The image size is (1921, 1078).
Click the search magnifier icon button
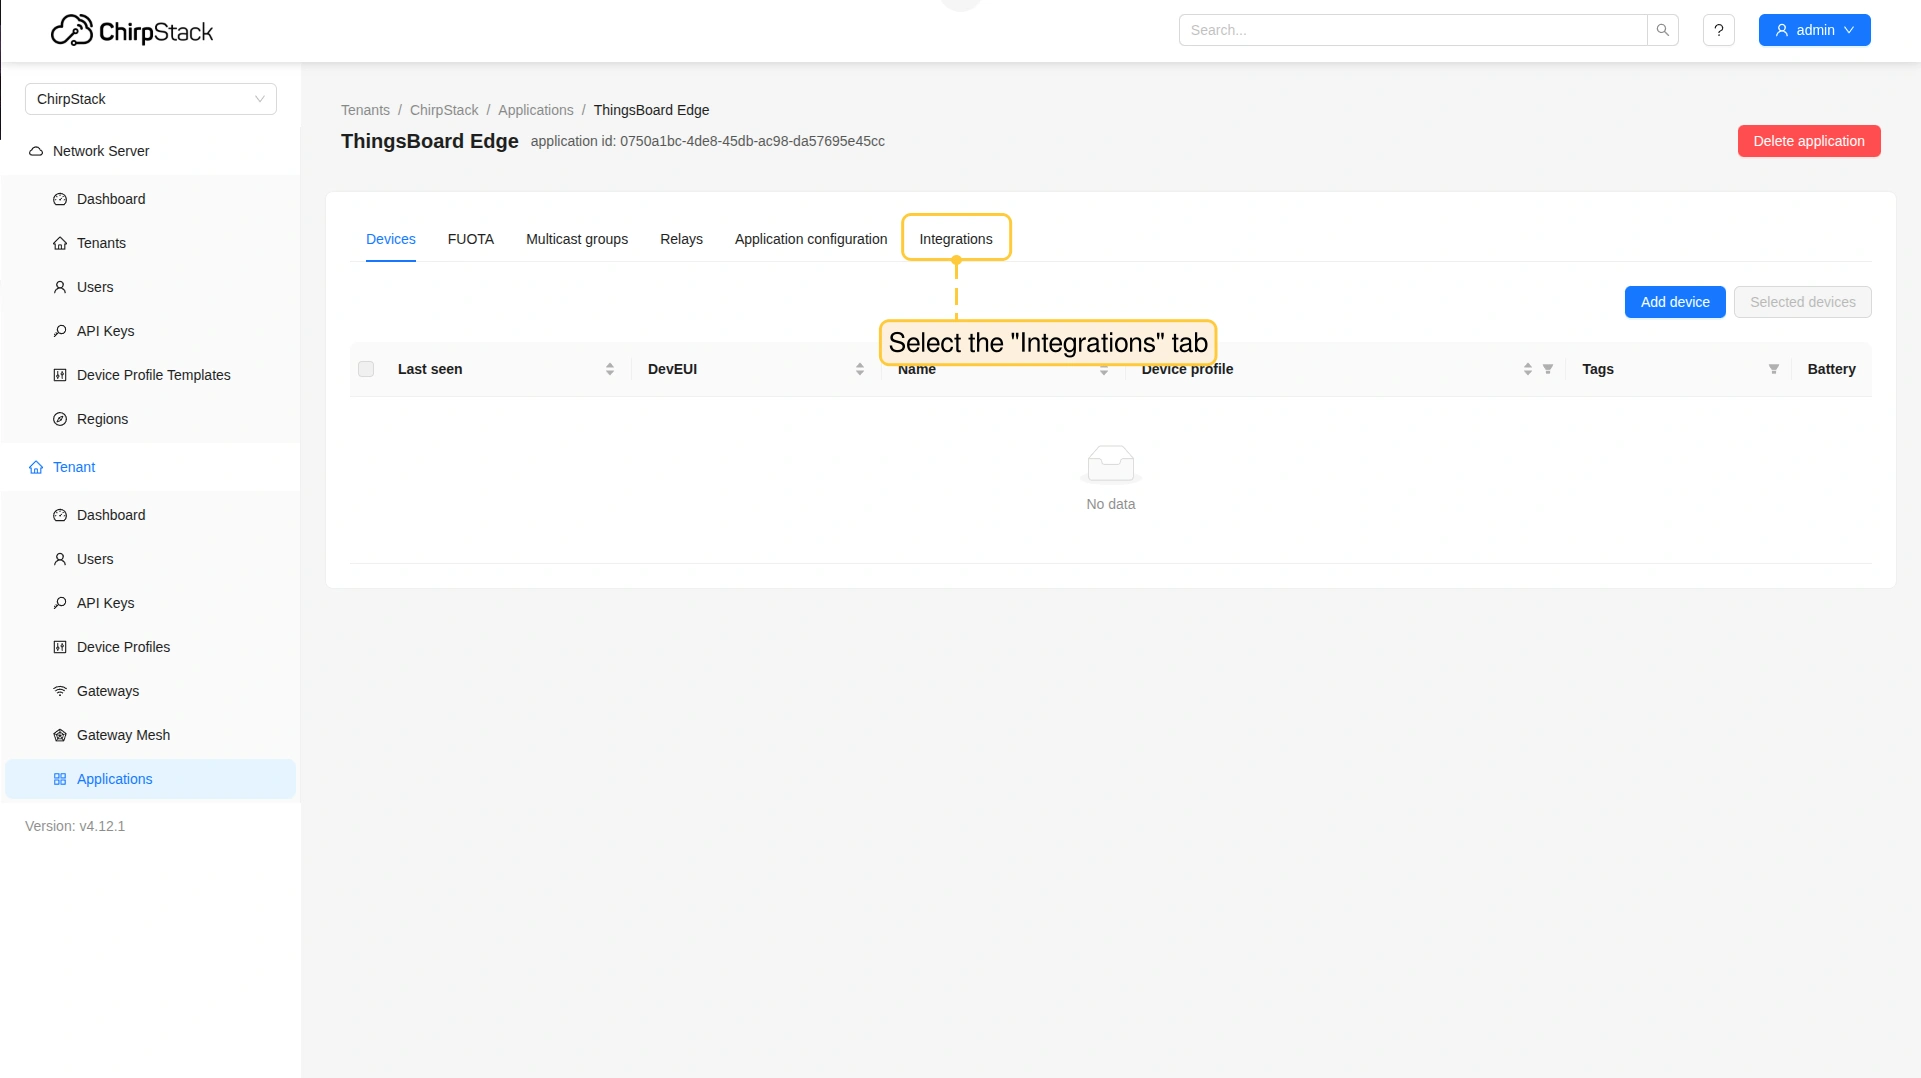pyautogui.click(x=1662, y=30)
